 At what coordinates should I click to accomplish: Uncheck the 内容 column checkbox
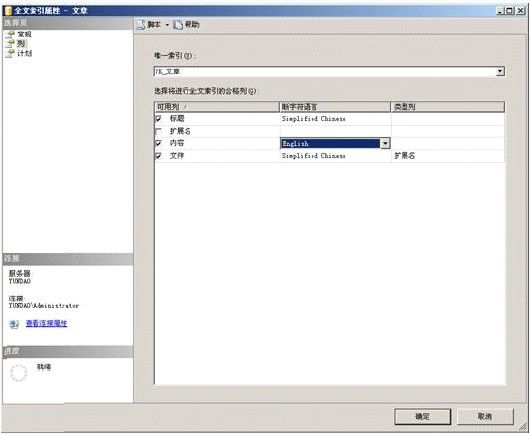158,143
